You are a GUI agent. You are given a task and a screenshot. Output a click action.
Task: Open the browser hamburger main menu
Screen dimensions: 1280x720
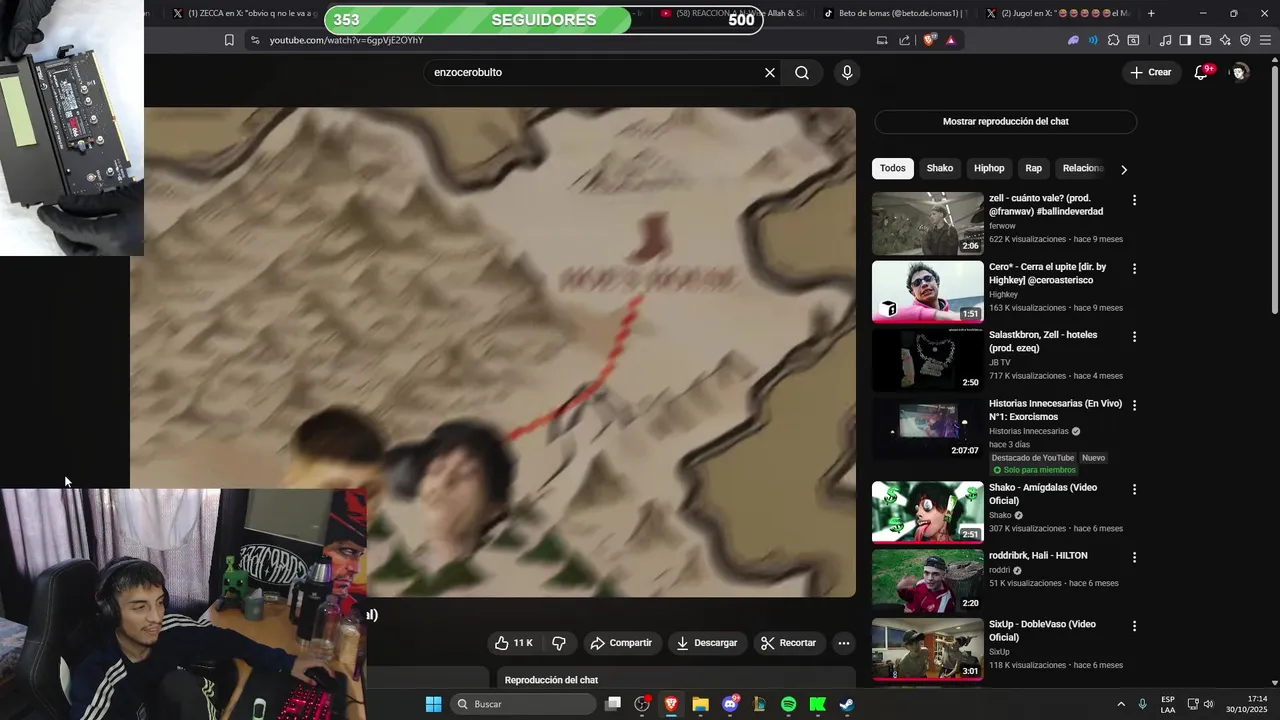pyautogui.click(x=1266, y=40)
